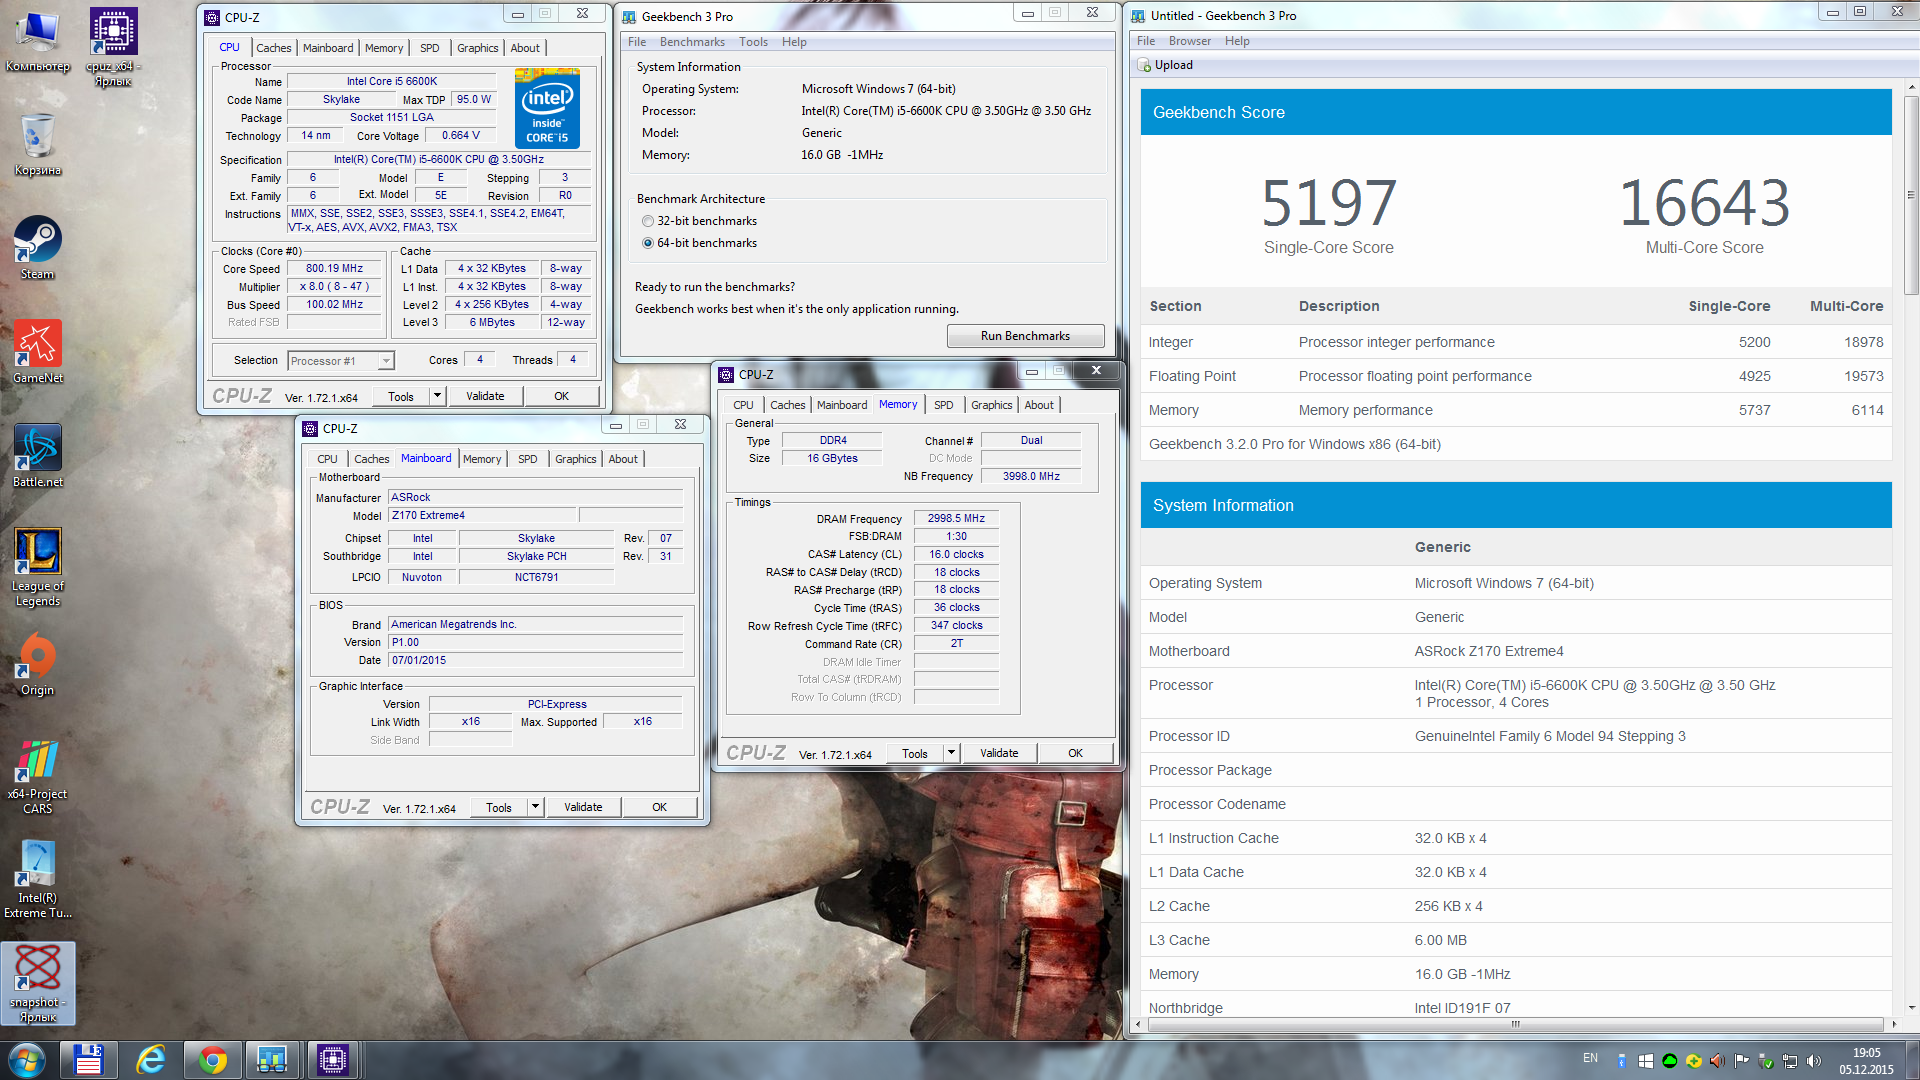The height and width of the screenshot is (1080, 1920).
Task: Launch GameNet from the desktop
Action: (37, 352)
